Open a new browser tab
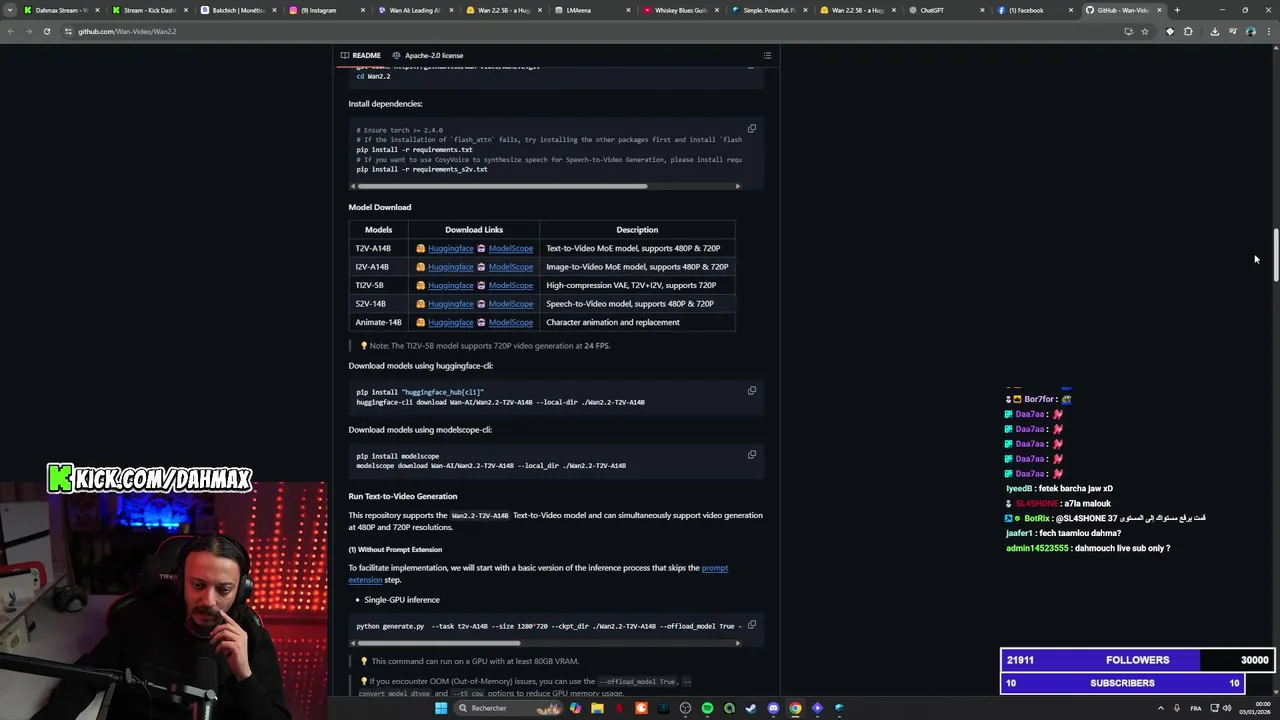This screenshot has height=720, width=1280. tap(1177, 10)
